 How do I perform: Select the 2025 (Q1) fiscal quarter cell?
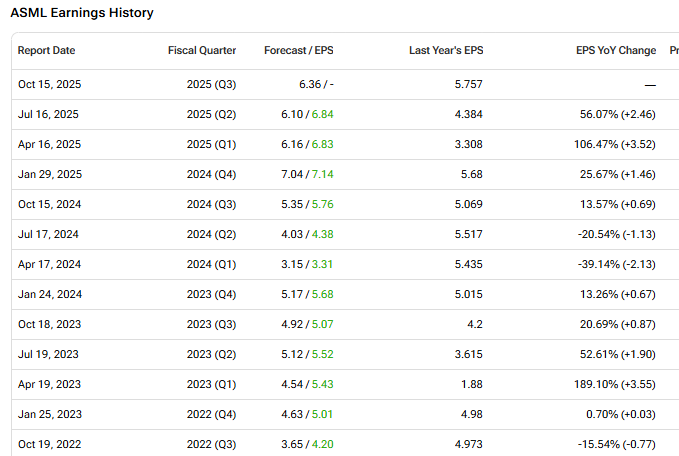[212, 145]
